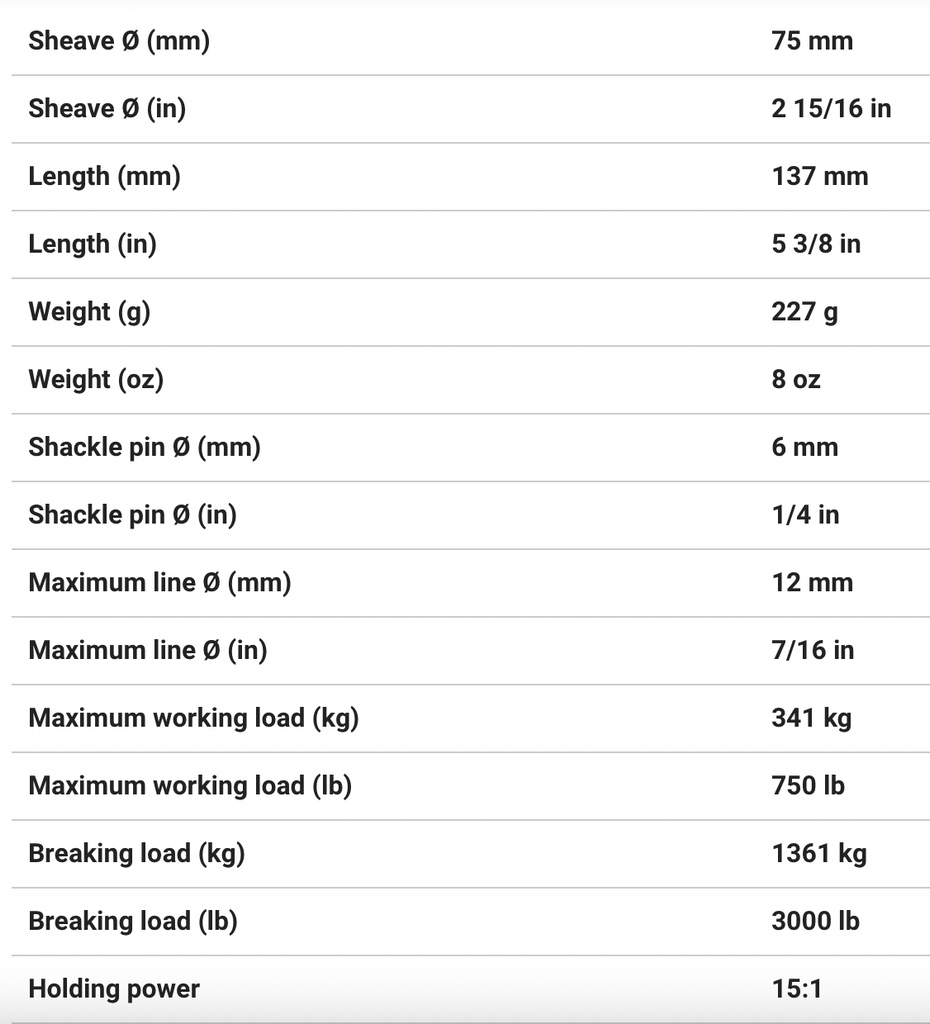Image resolution: width=930 pixels, height=1024 pixels.
Task: Click the Breaking load (kg) label
Action: tap(136, 853)
